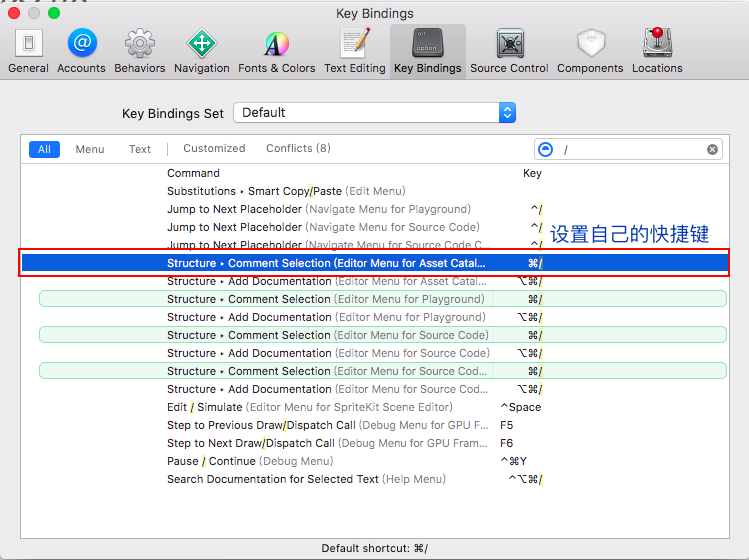This screenshot has height=560, width=749.
Task: Click the ⌘/ key of highlighted row
Action: [535, 263]
